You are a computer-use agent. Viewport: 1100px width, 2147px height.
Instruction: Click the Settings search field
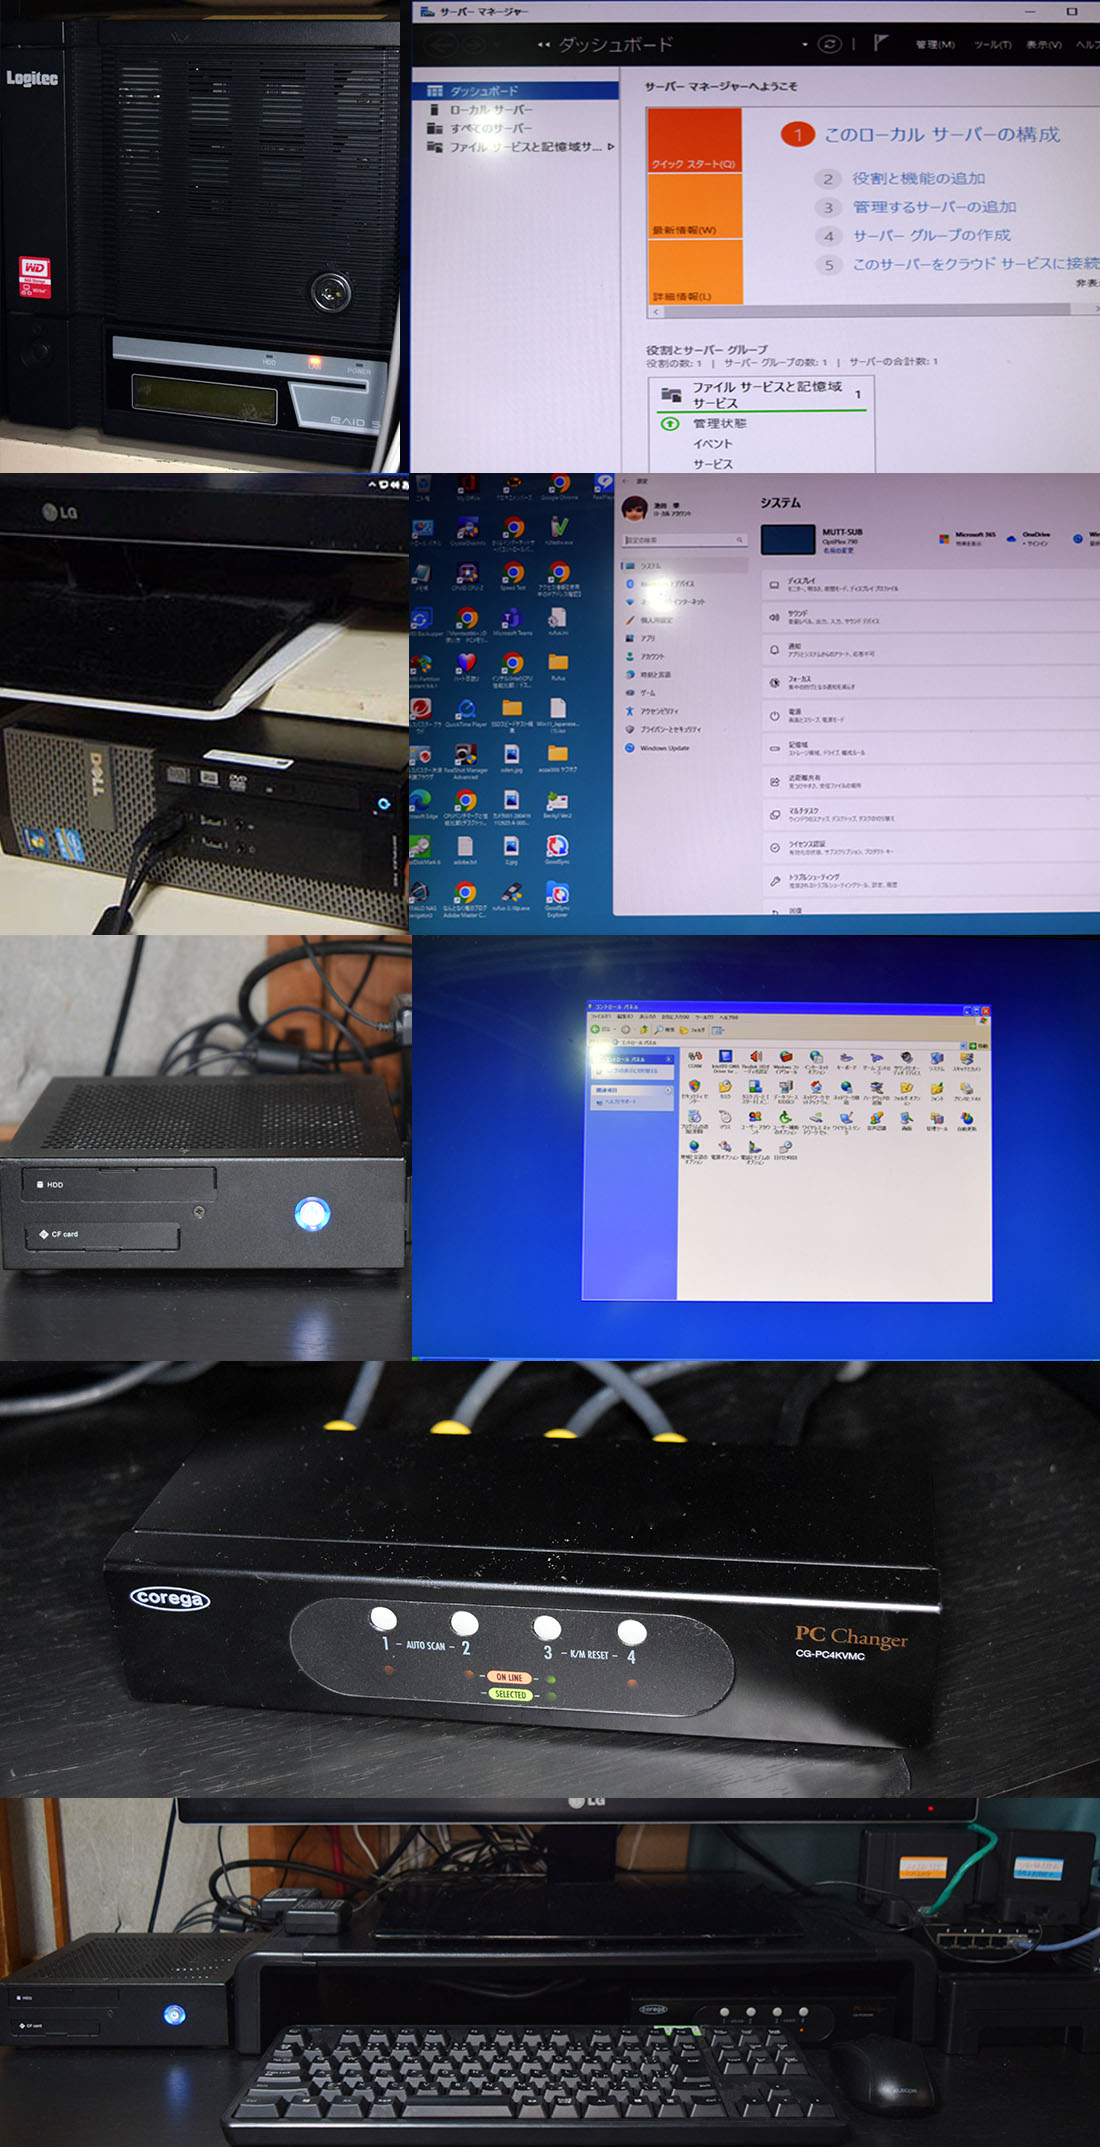tap(685, 540)
